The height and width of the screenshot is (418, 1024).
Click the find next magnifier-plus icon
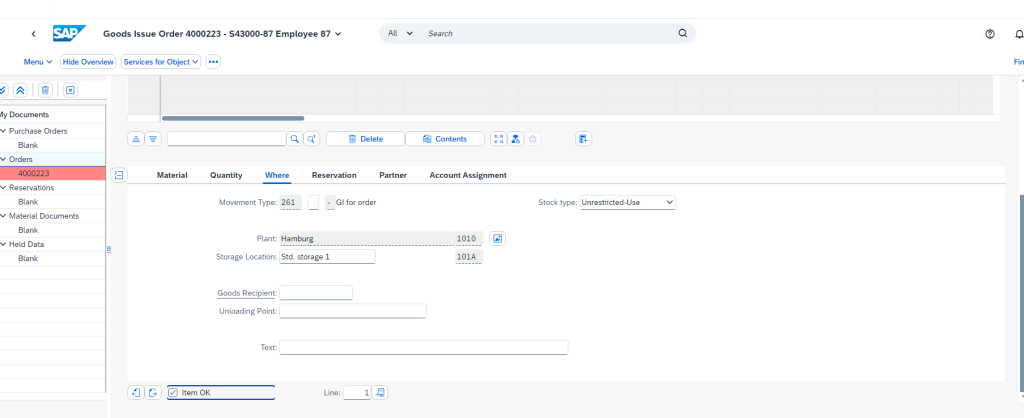pyautogui.click(x=312, y=139)
